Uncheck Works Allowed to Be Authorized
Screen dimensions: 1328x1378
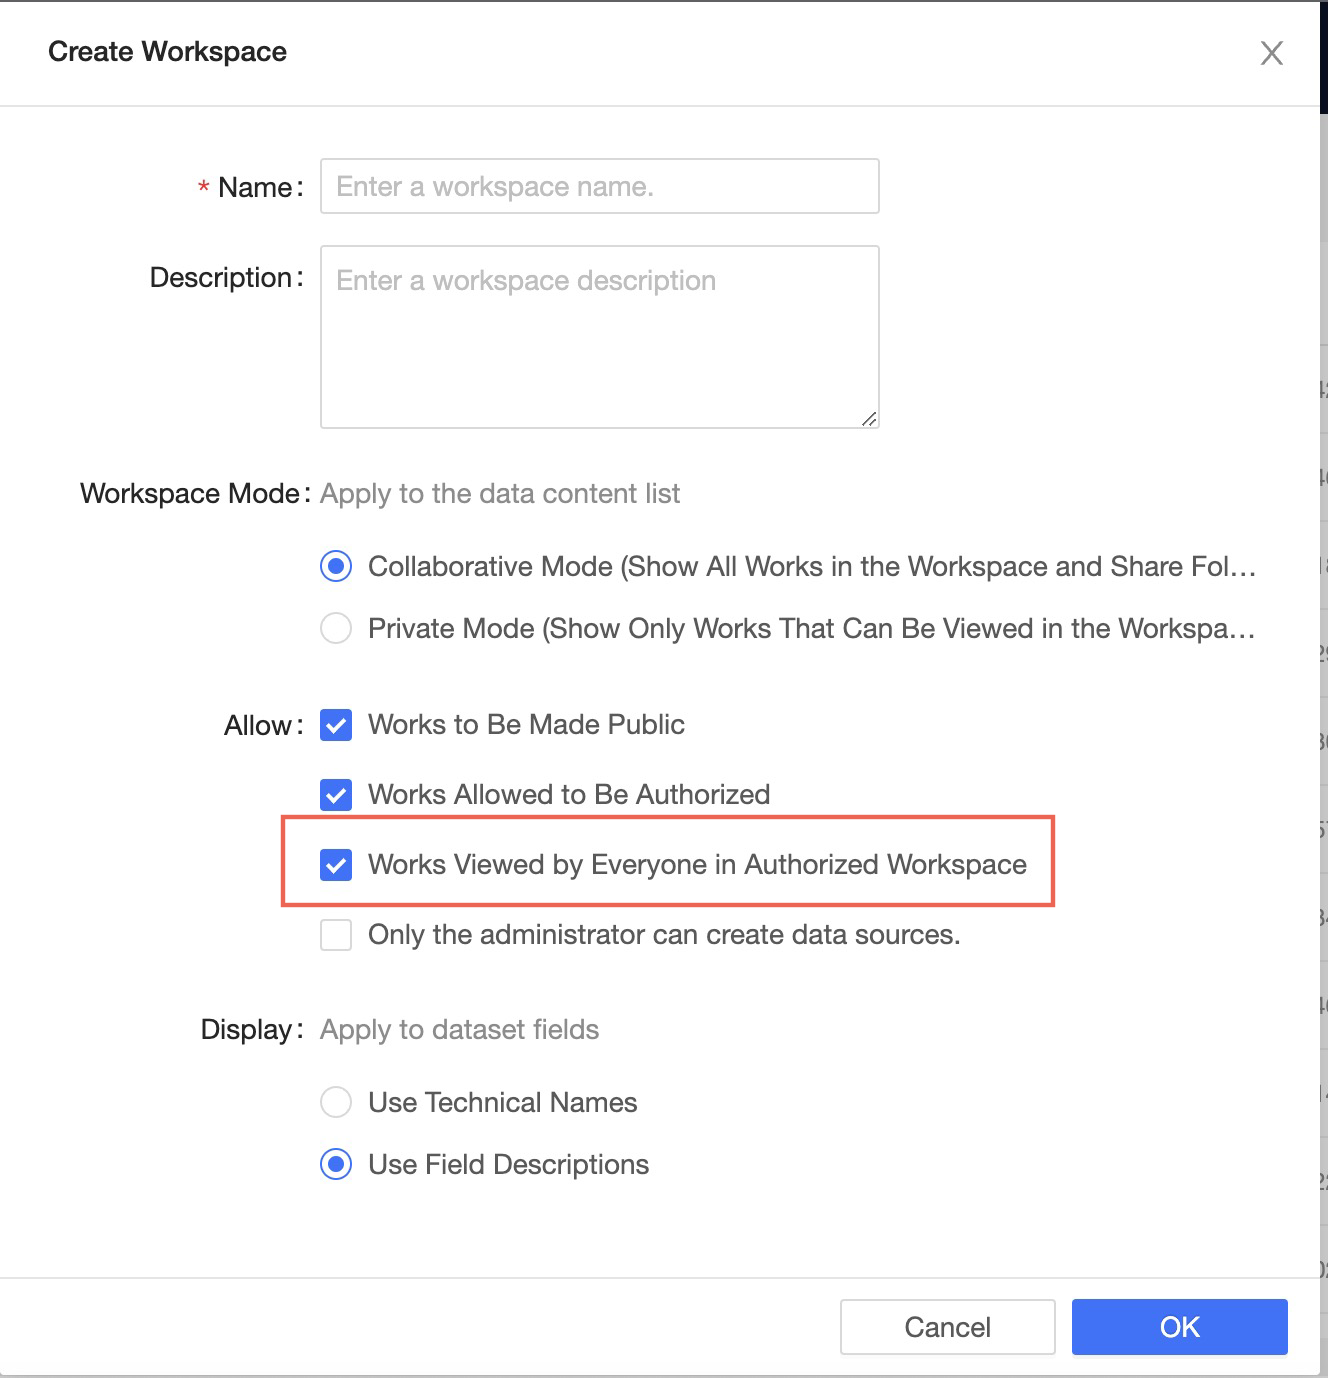(x=336, y=795)
